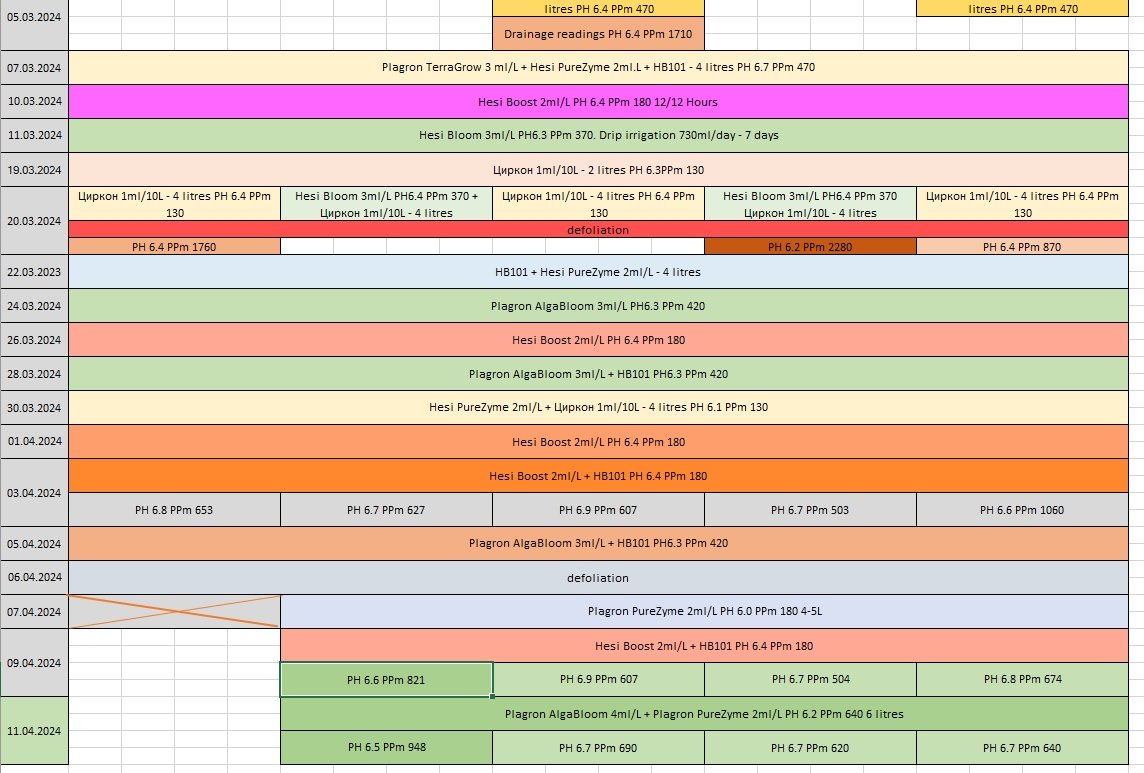Screen dimensions: 1144x773
Task: Select the 03.04.2024 date cell
Action: click(34, 493)
